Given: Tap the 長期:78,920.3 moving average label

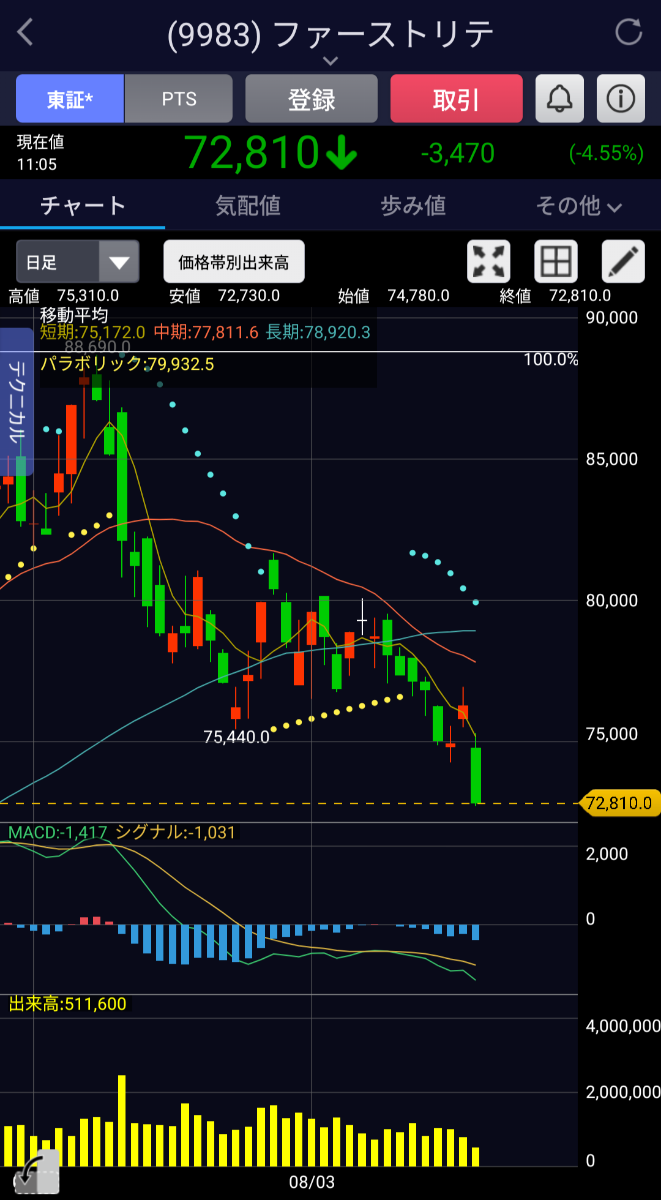Looking at the screenshot, I should tap(319, 332).
